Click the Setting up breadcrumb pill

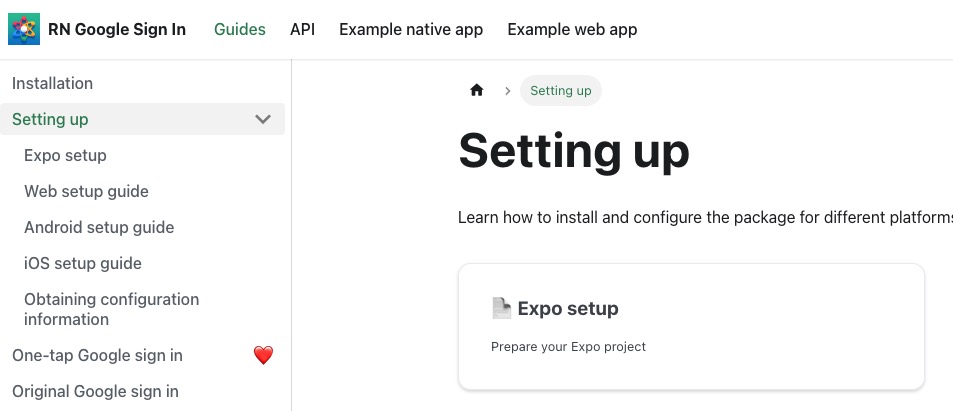pyautogui.click(x=560, y=91)
